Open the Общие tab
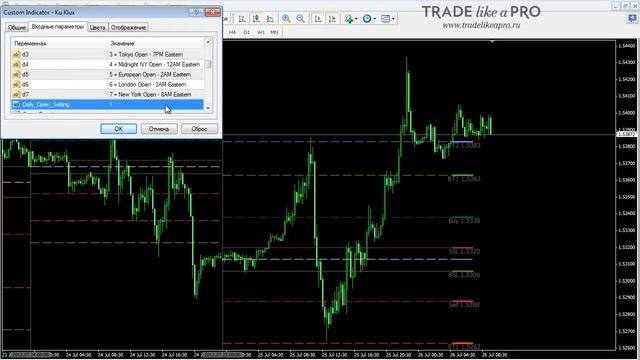 coord(17,27)
